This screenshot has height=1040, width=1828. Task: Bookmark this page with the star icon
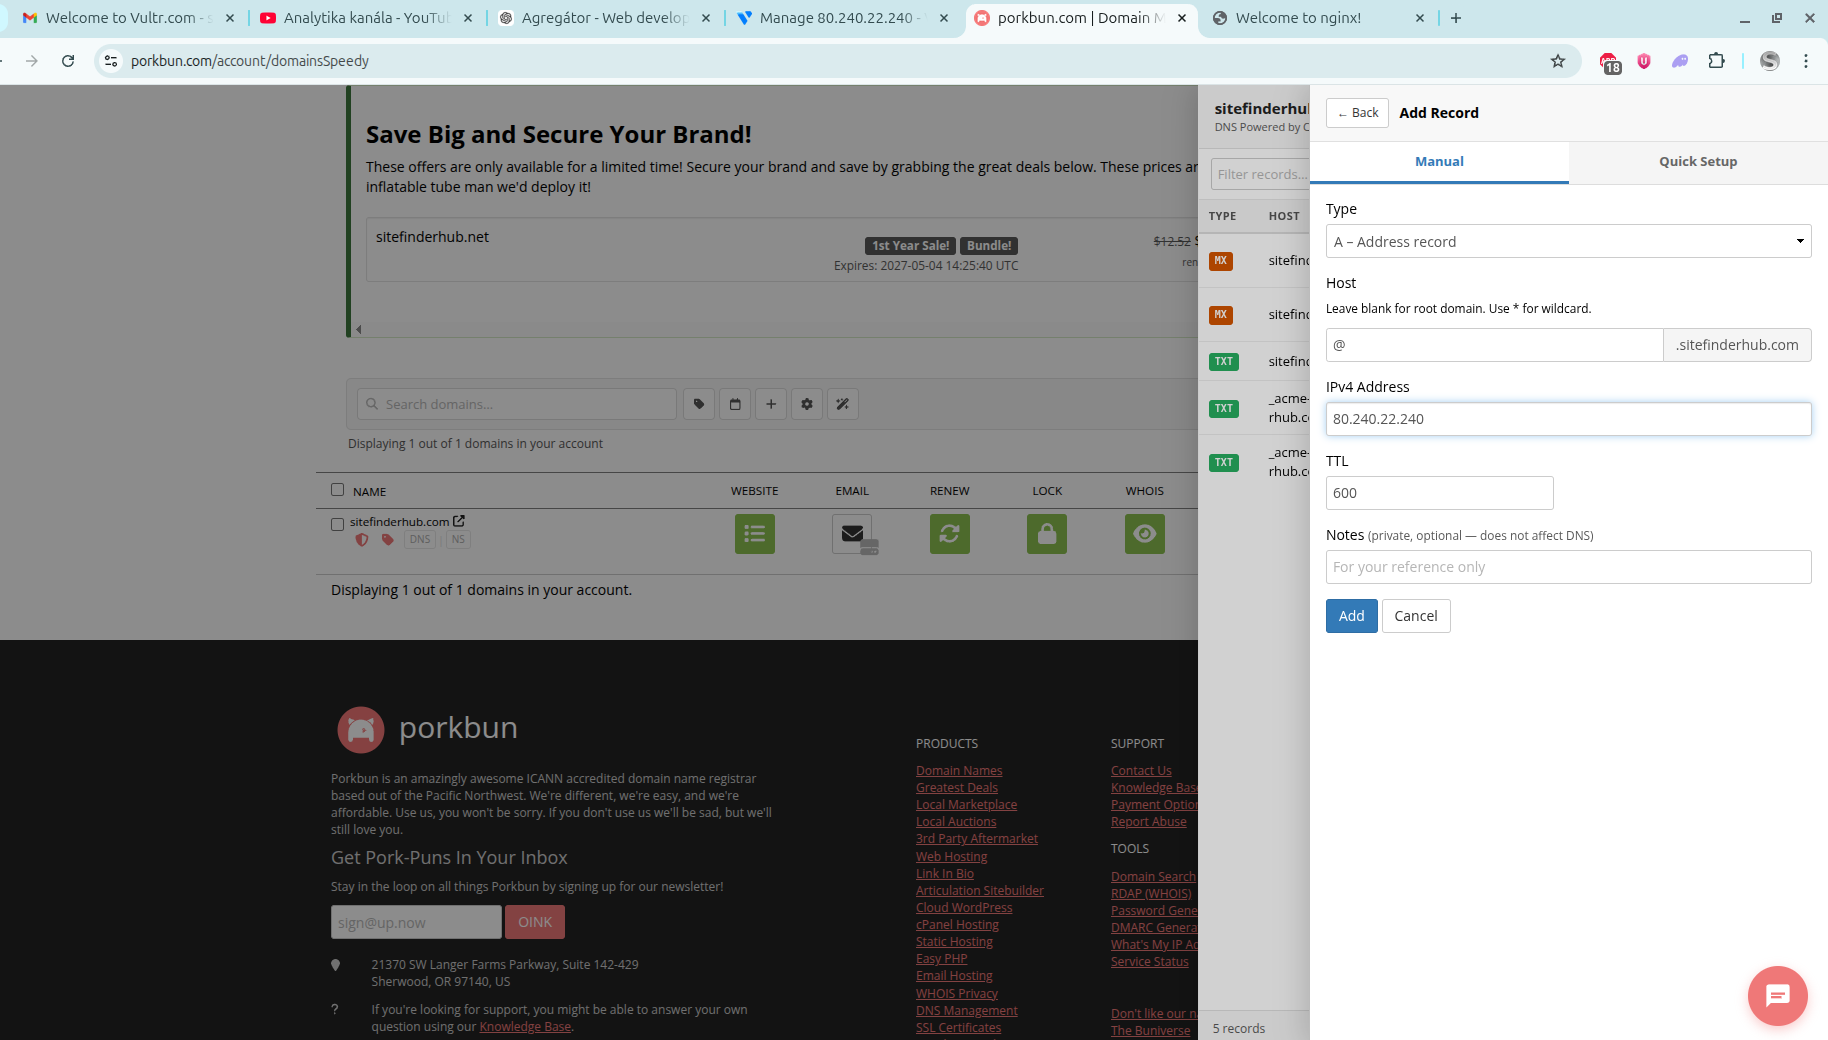1558,61
